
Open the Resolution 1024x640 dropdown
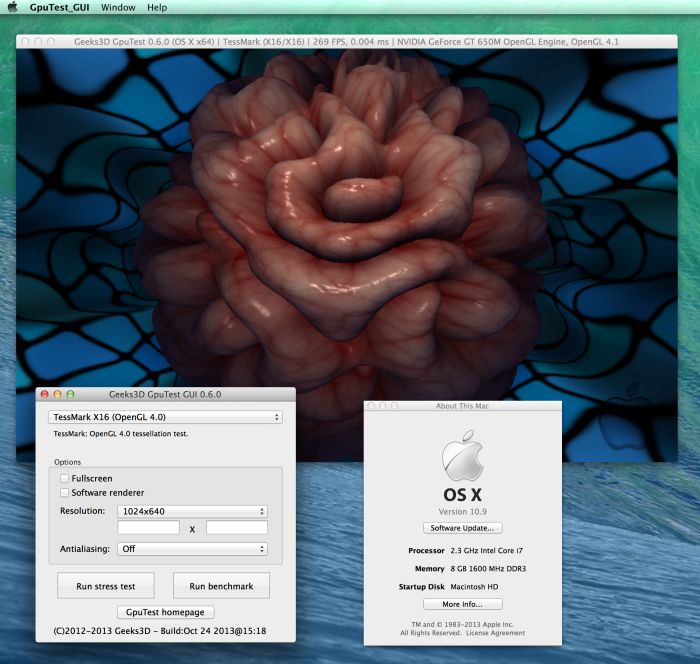pyautogui.click(x=192, y=511)
